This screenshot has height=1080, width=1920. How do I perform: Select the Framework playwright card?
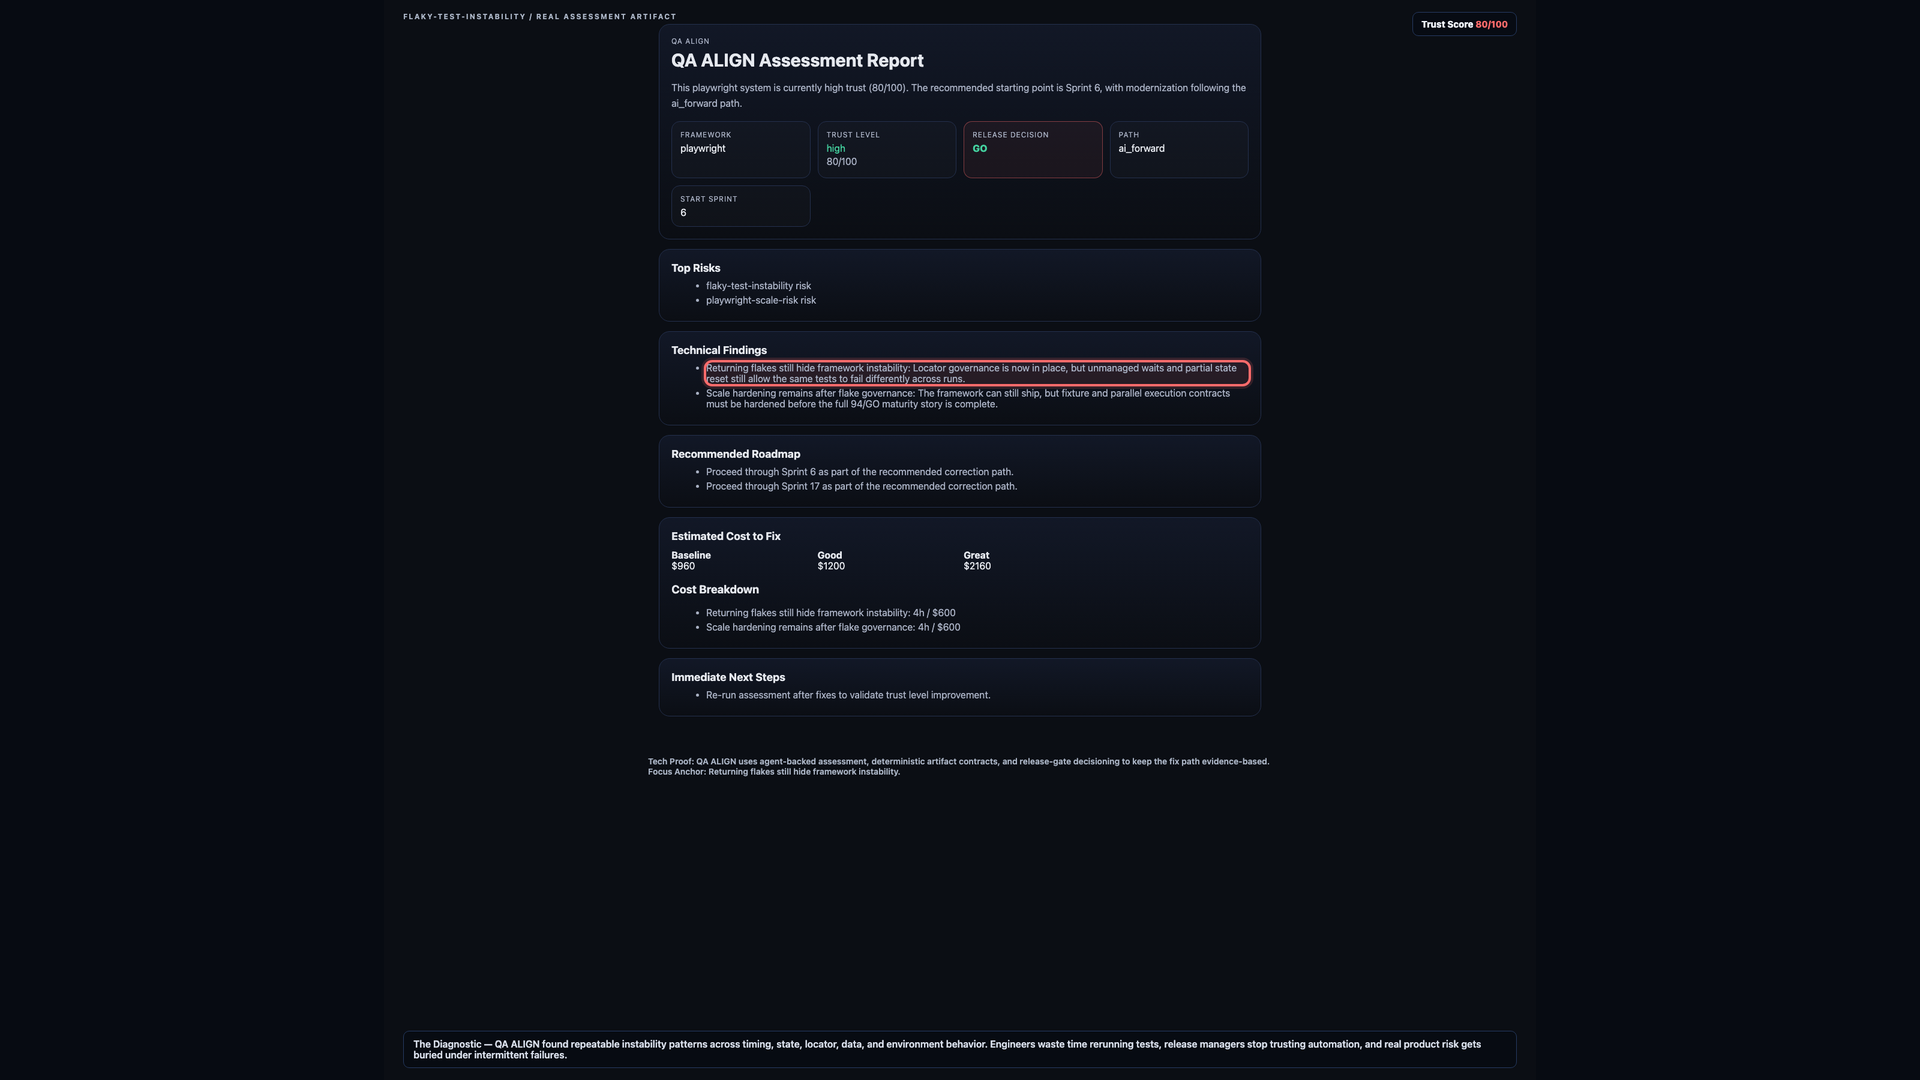[741, 150]
